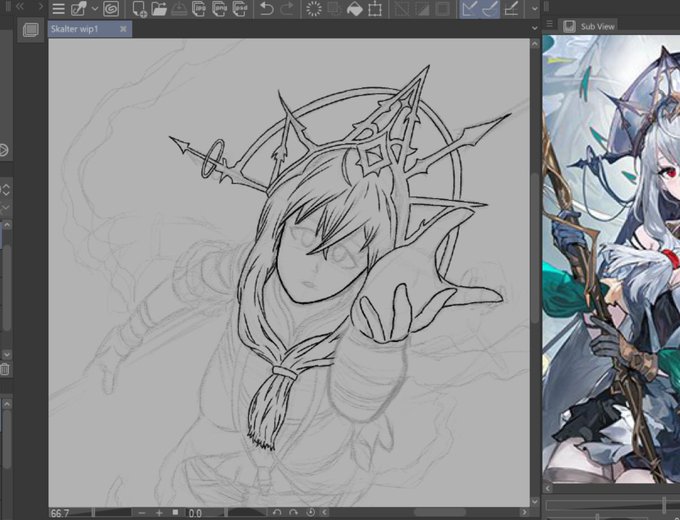Open Clip Studio launcher icon

tap(111, 9)
